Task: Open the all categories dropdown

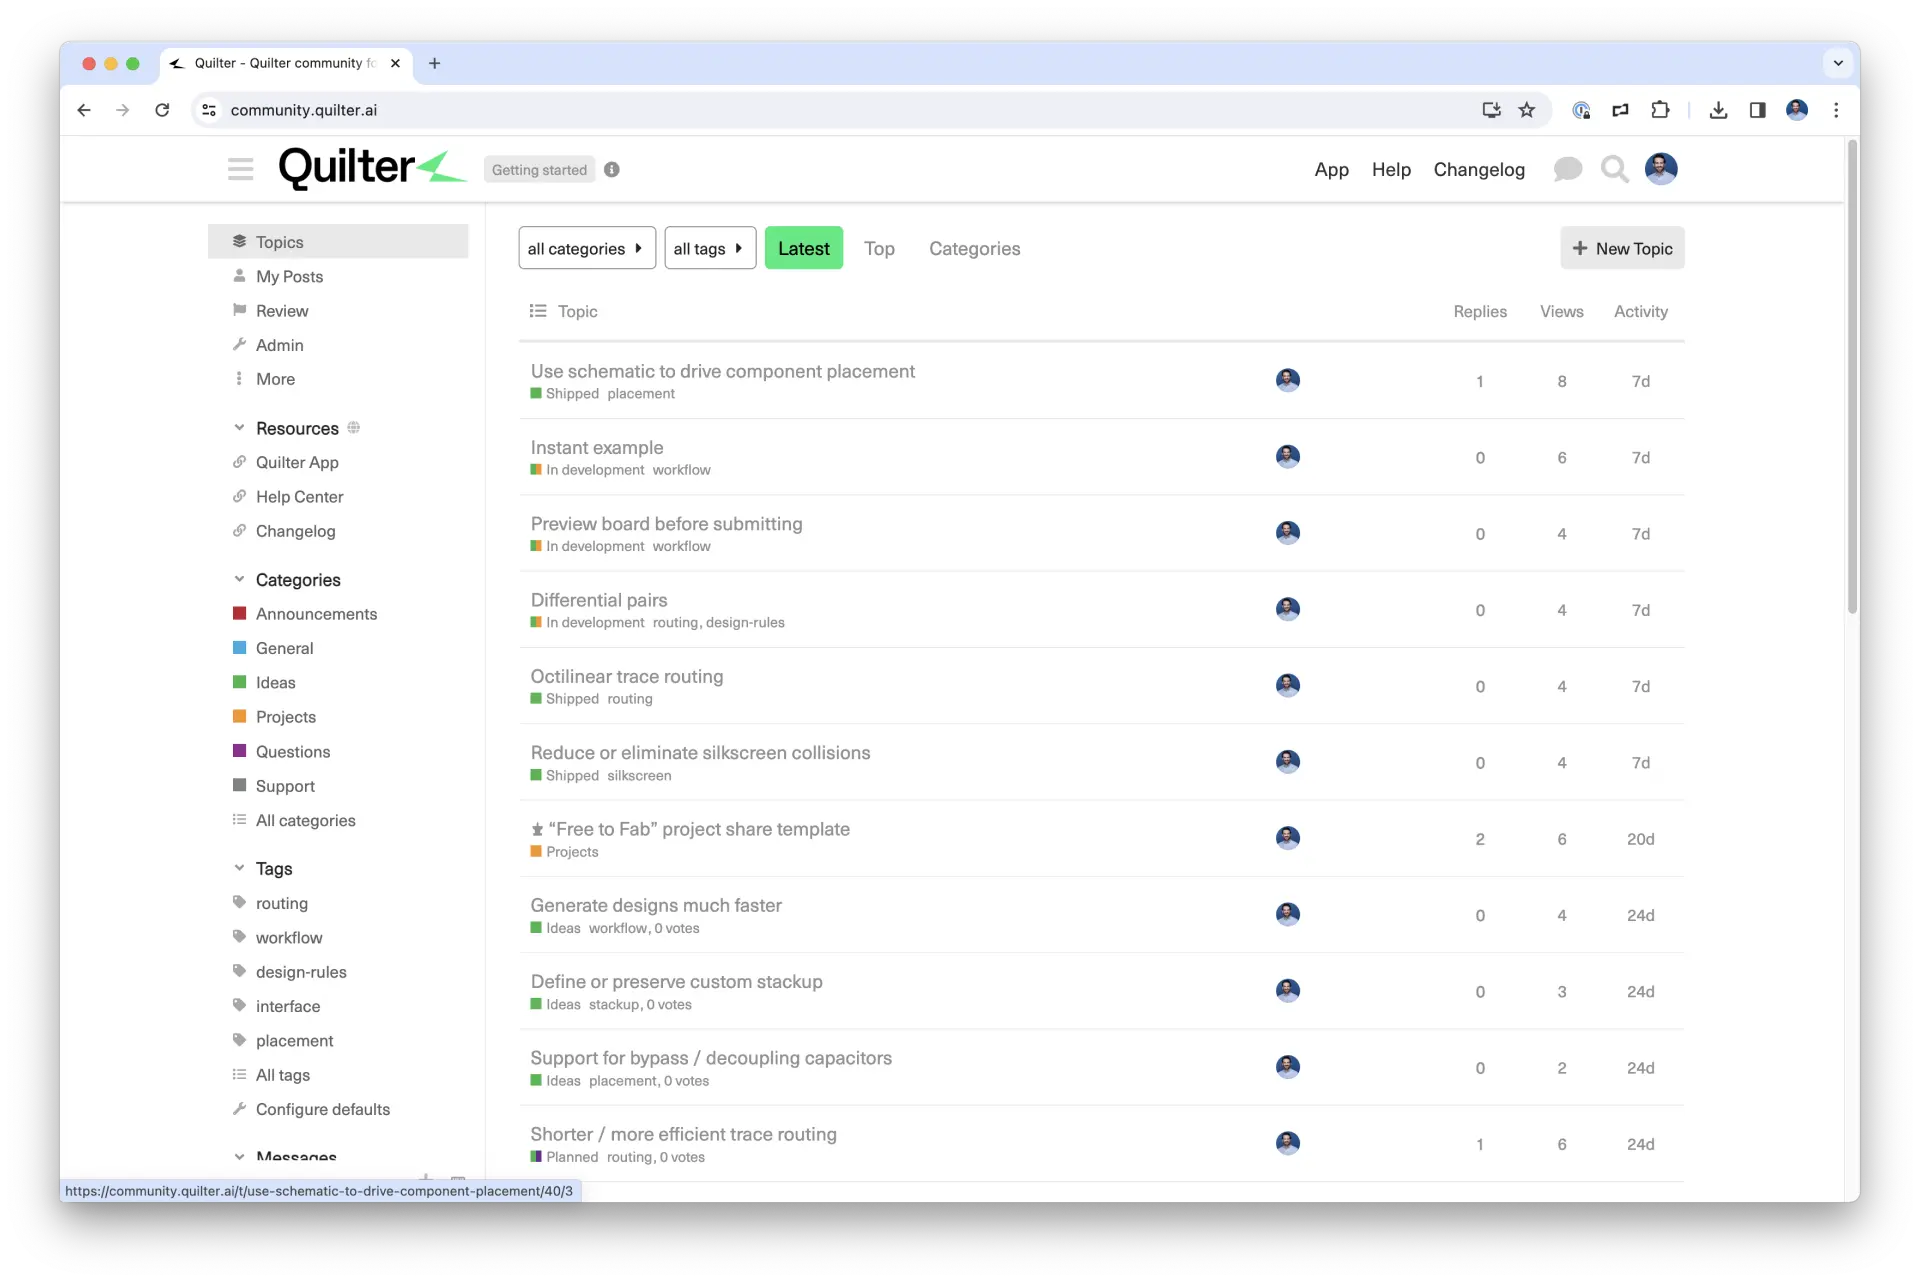Action: (x=587, y=248)
